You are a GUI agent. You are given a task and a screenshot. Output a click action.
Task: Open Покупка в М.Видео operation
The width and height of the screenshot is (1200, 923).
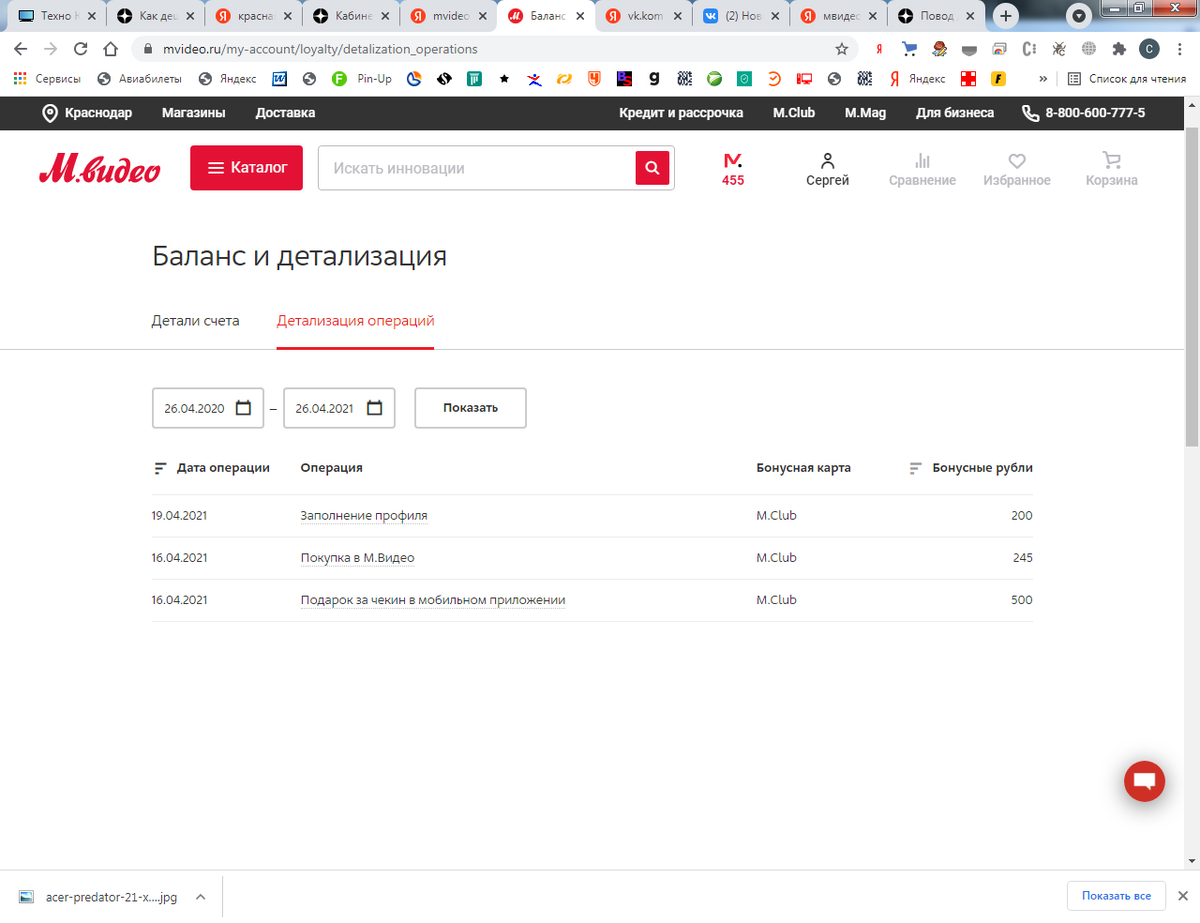click(x=357, y=558)
